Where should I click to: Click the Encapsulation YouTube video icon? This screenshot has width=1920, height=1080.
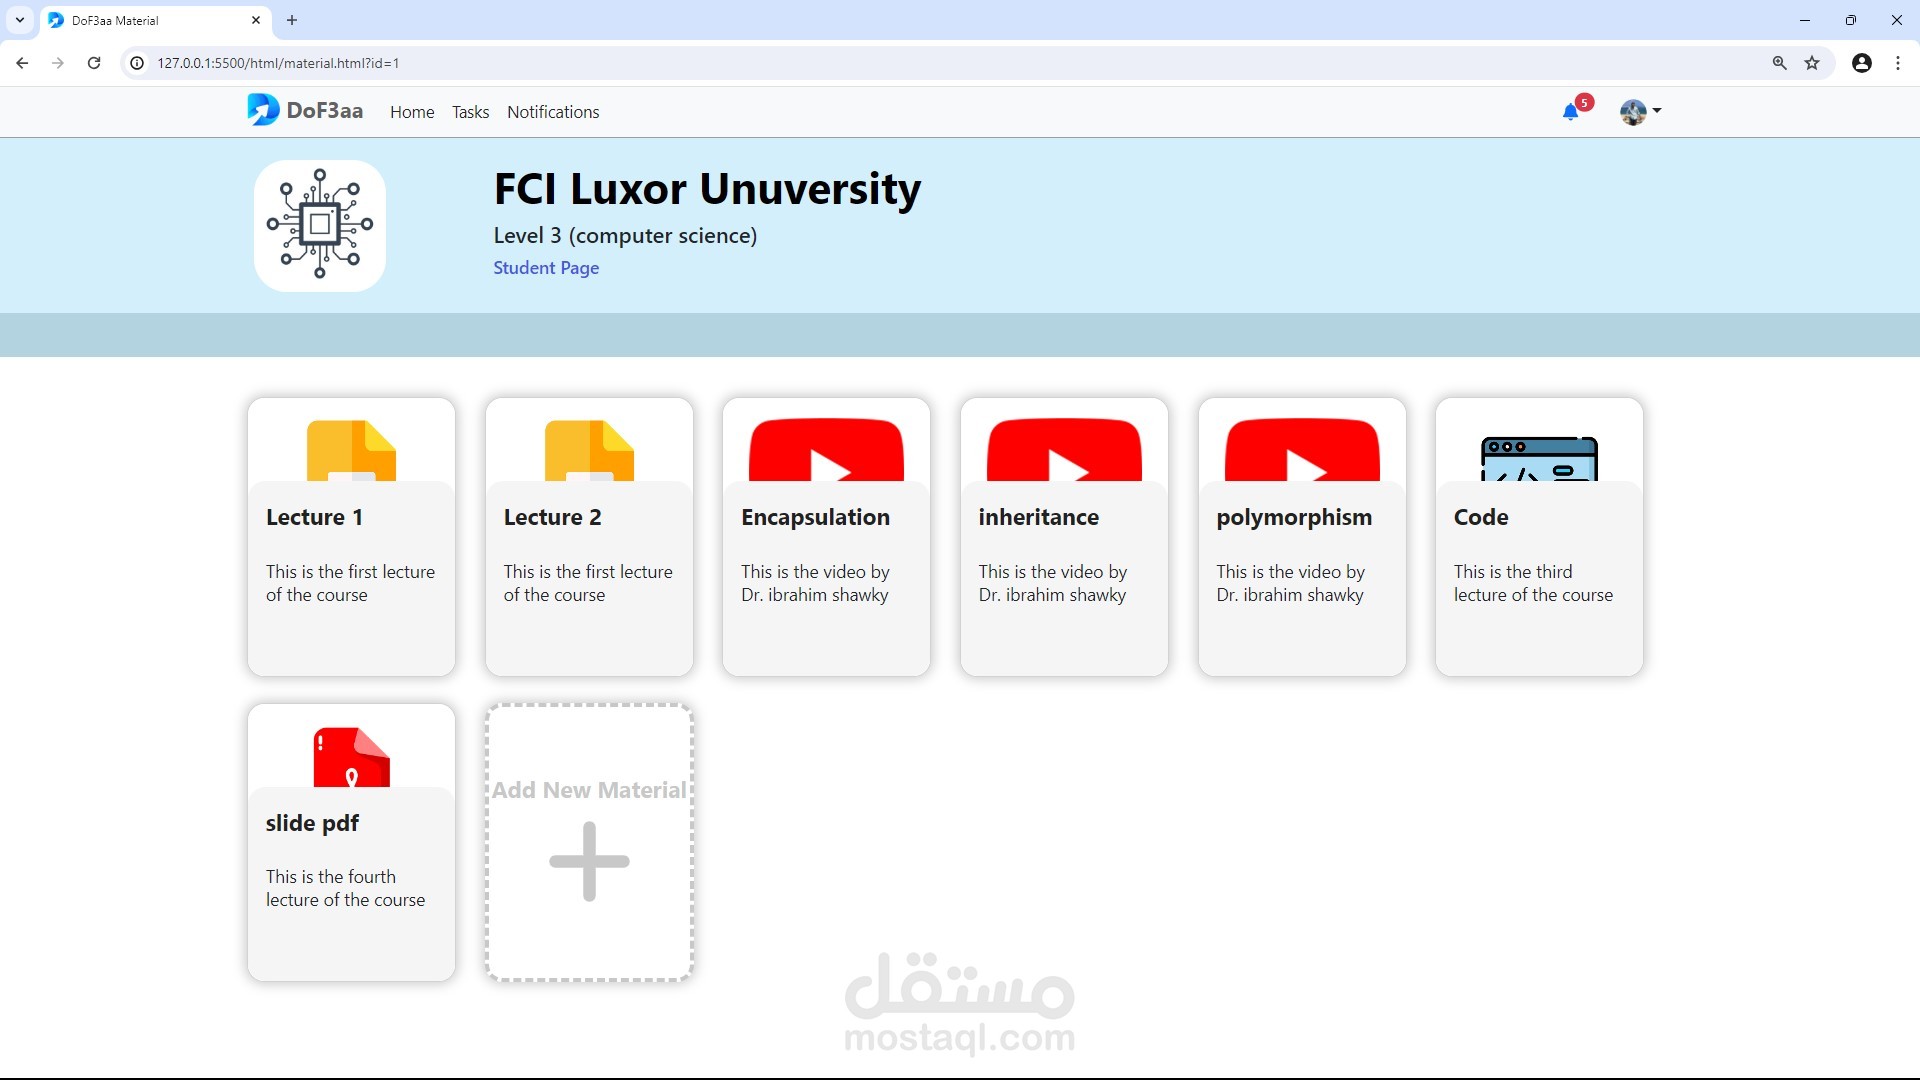826,451
